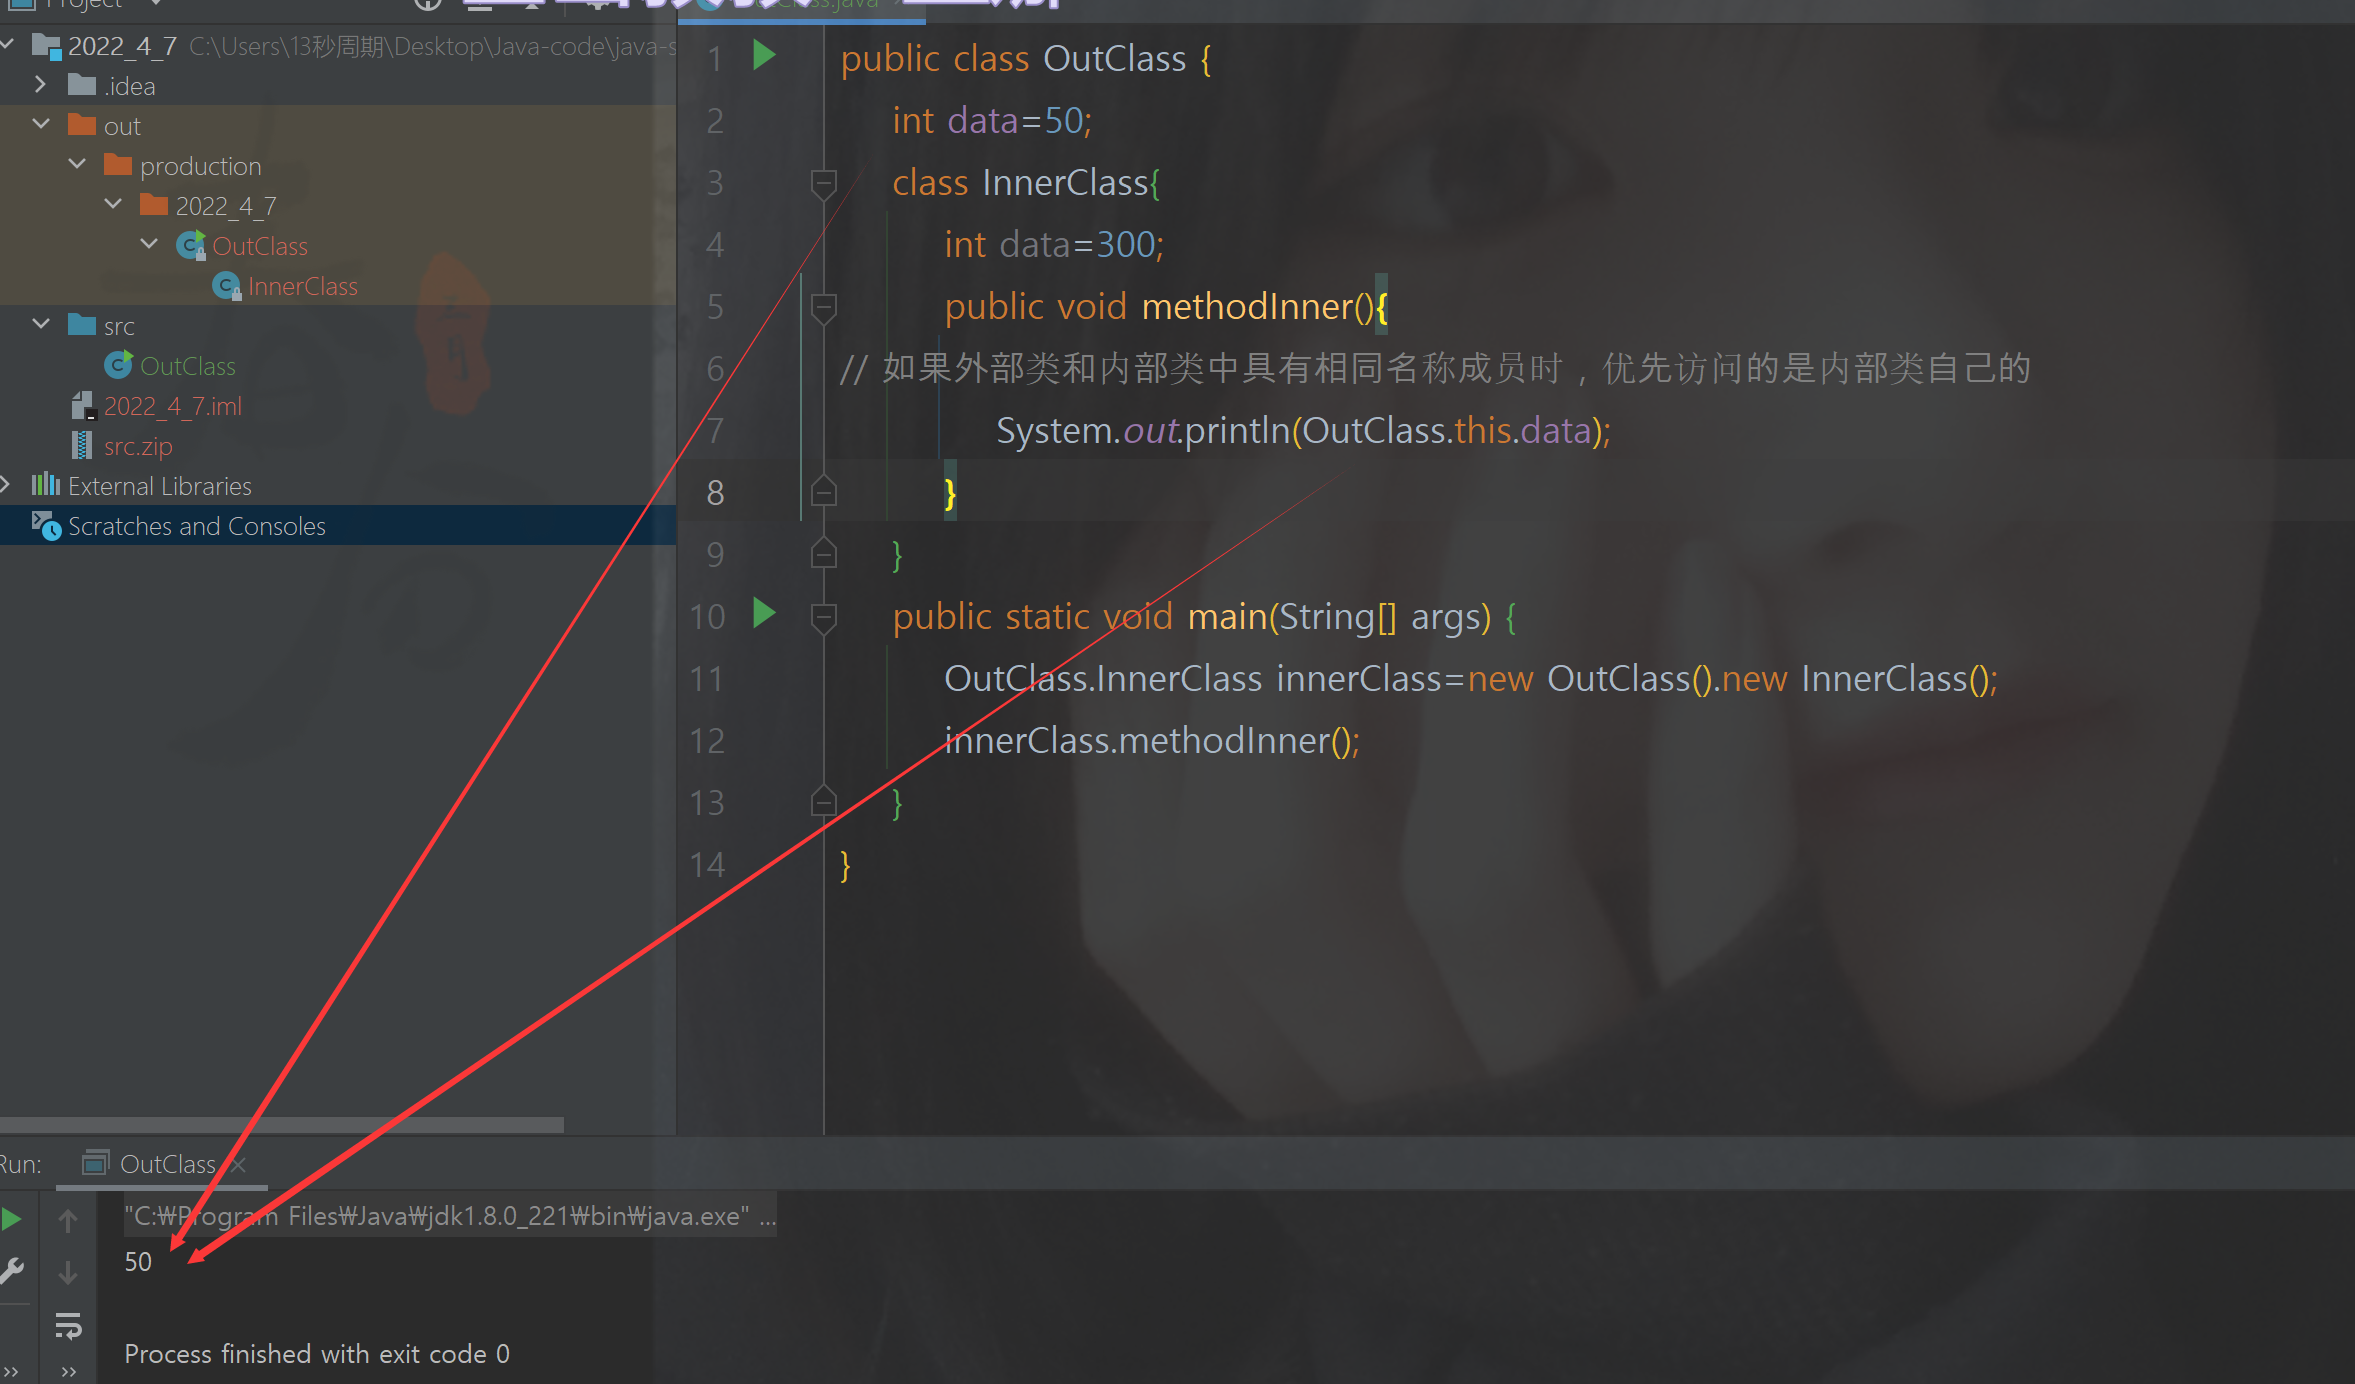Click fold end marker on line 8

point(823,491)
